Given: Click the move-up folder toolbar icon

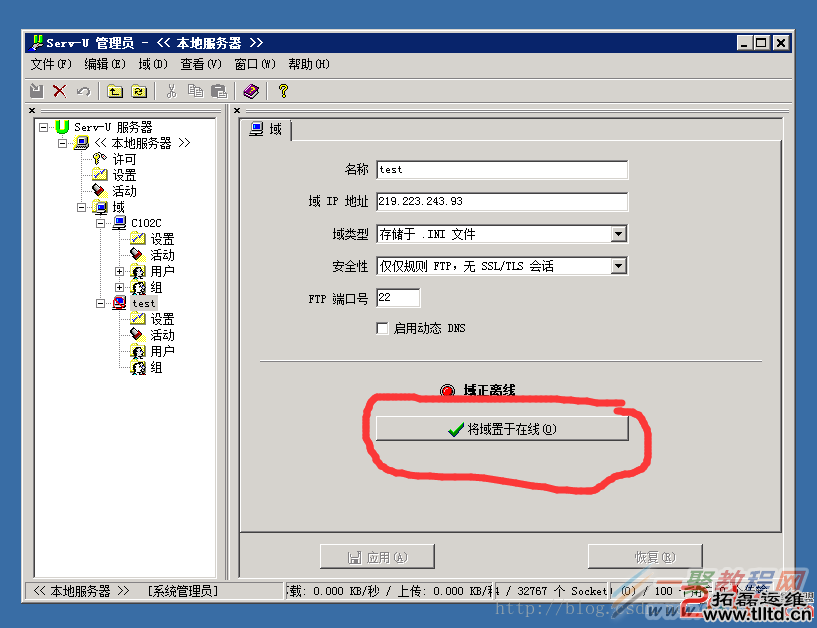Looking at the screenshot, I should coord(115,91).
